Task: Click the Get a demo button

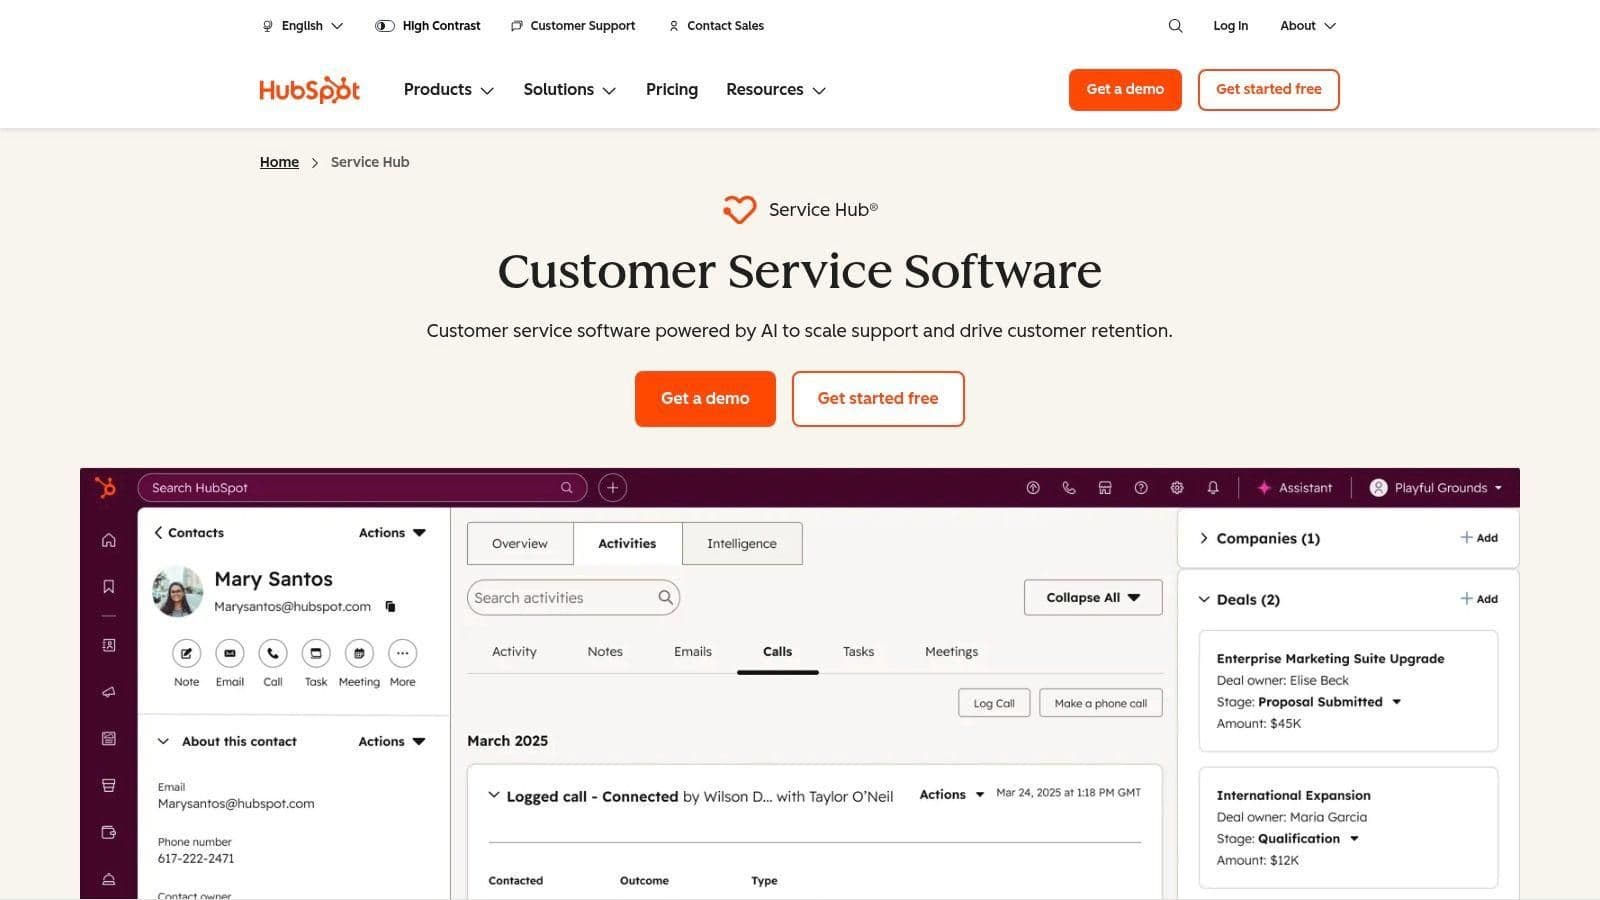Action: pos(704,398)
